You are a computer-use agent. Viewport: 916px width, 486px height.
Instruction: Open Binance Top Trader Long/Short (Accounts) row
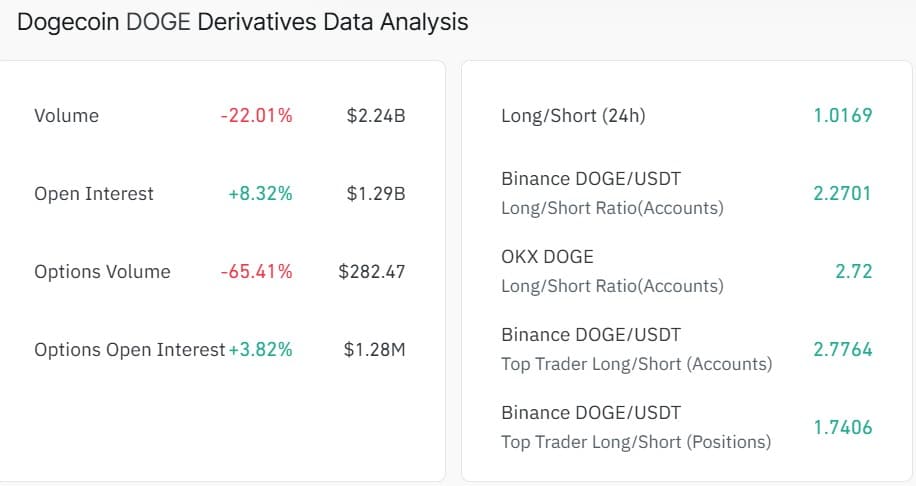click(636, 349)
